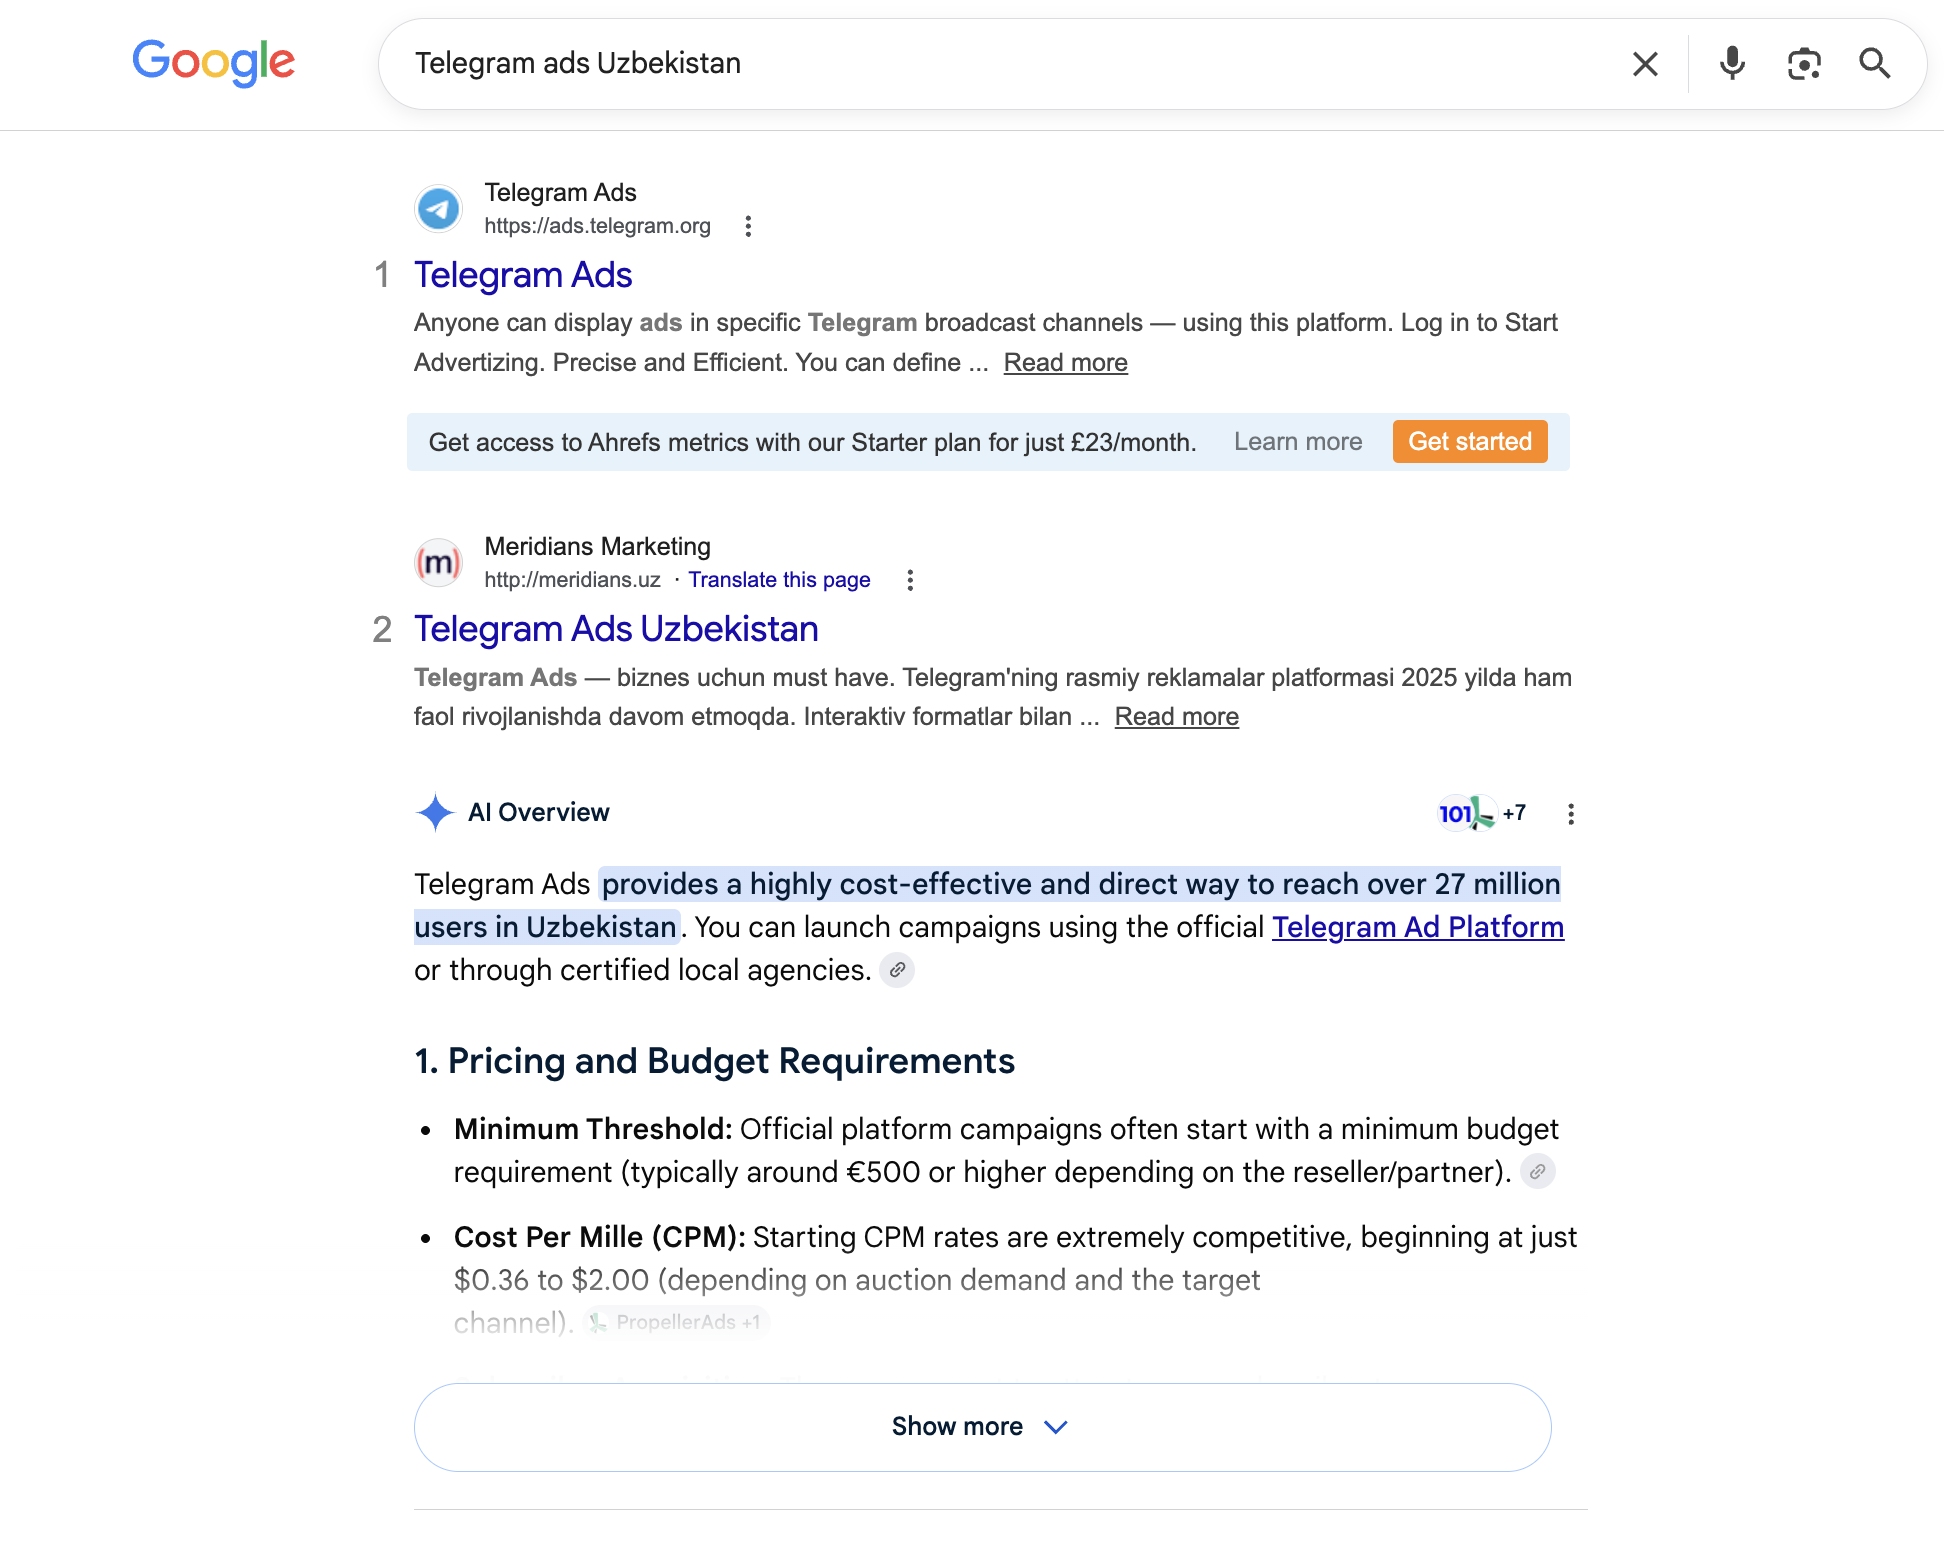Viewport: 1944px width, 1542px height.
Task: Click highlighted text 'users in Uzbekistan'
Action: [545, 927]
